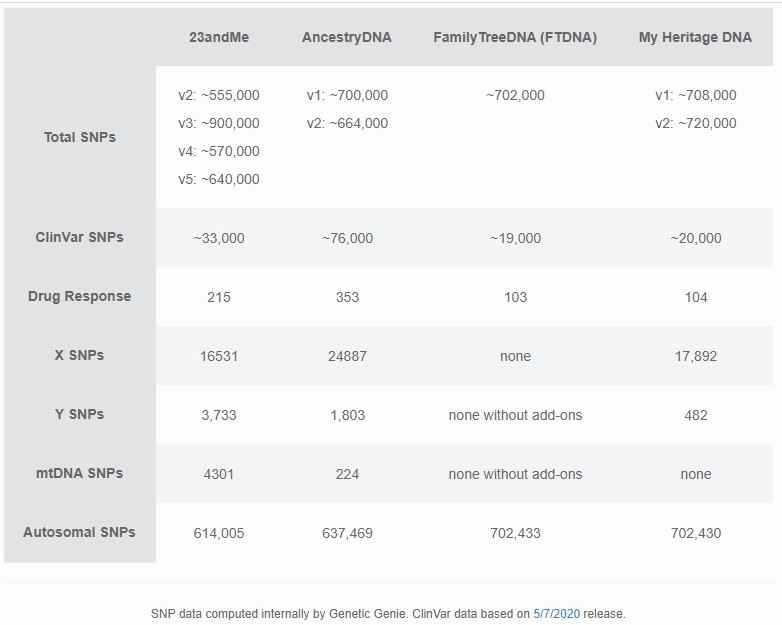
Task: Click the Y SNPs row label
Action: pos(79,414)
